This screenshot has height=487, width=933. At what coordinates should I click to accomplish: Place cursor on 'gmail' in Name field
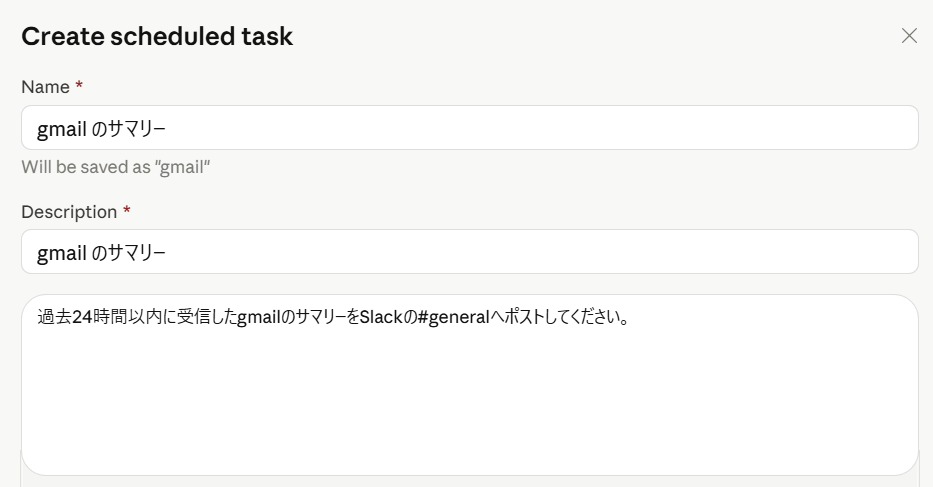tap(62, 129)
